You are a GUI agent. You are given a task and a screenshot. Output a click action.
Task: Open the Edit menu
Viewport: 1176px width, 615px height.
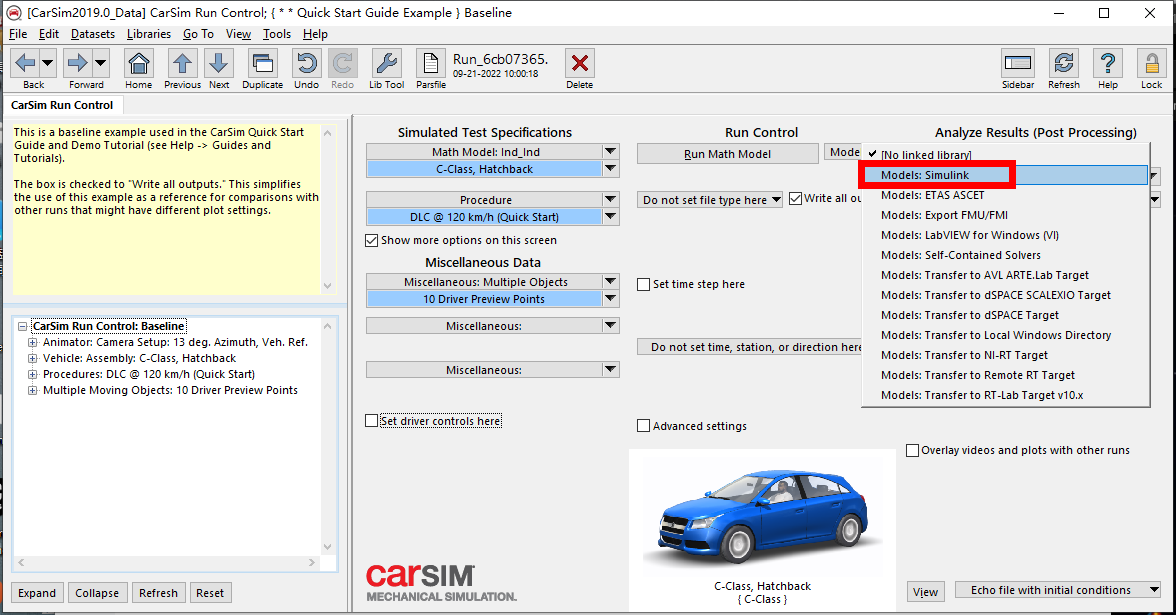(x=49, y=34)
